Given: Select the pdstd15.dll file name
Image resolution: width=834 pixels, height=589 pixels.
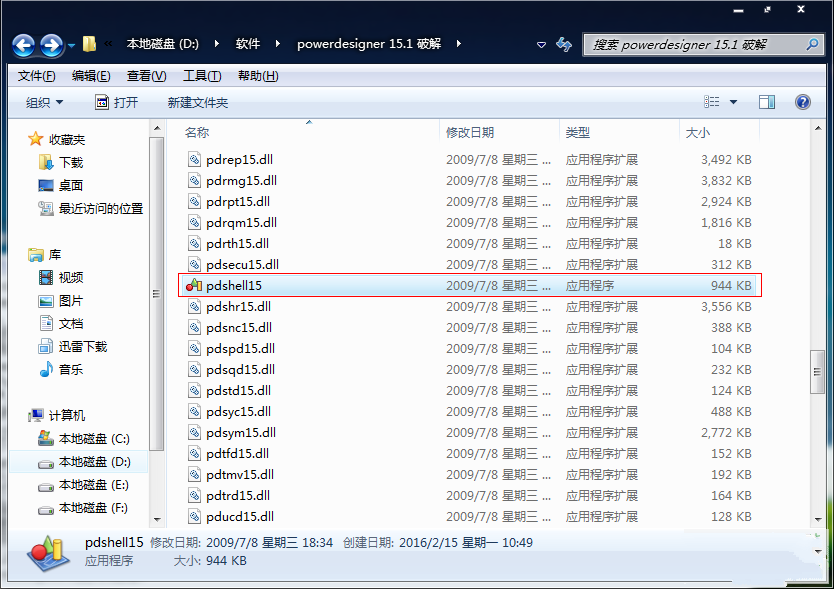Looking at the screenshot, I should (238, 391).
